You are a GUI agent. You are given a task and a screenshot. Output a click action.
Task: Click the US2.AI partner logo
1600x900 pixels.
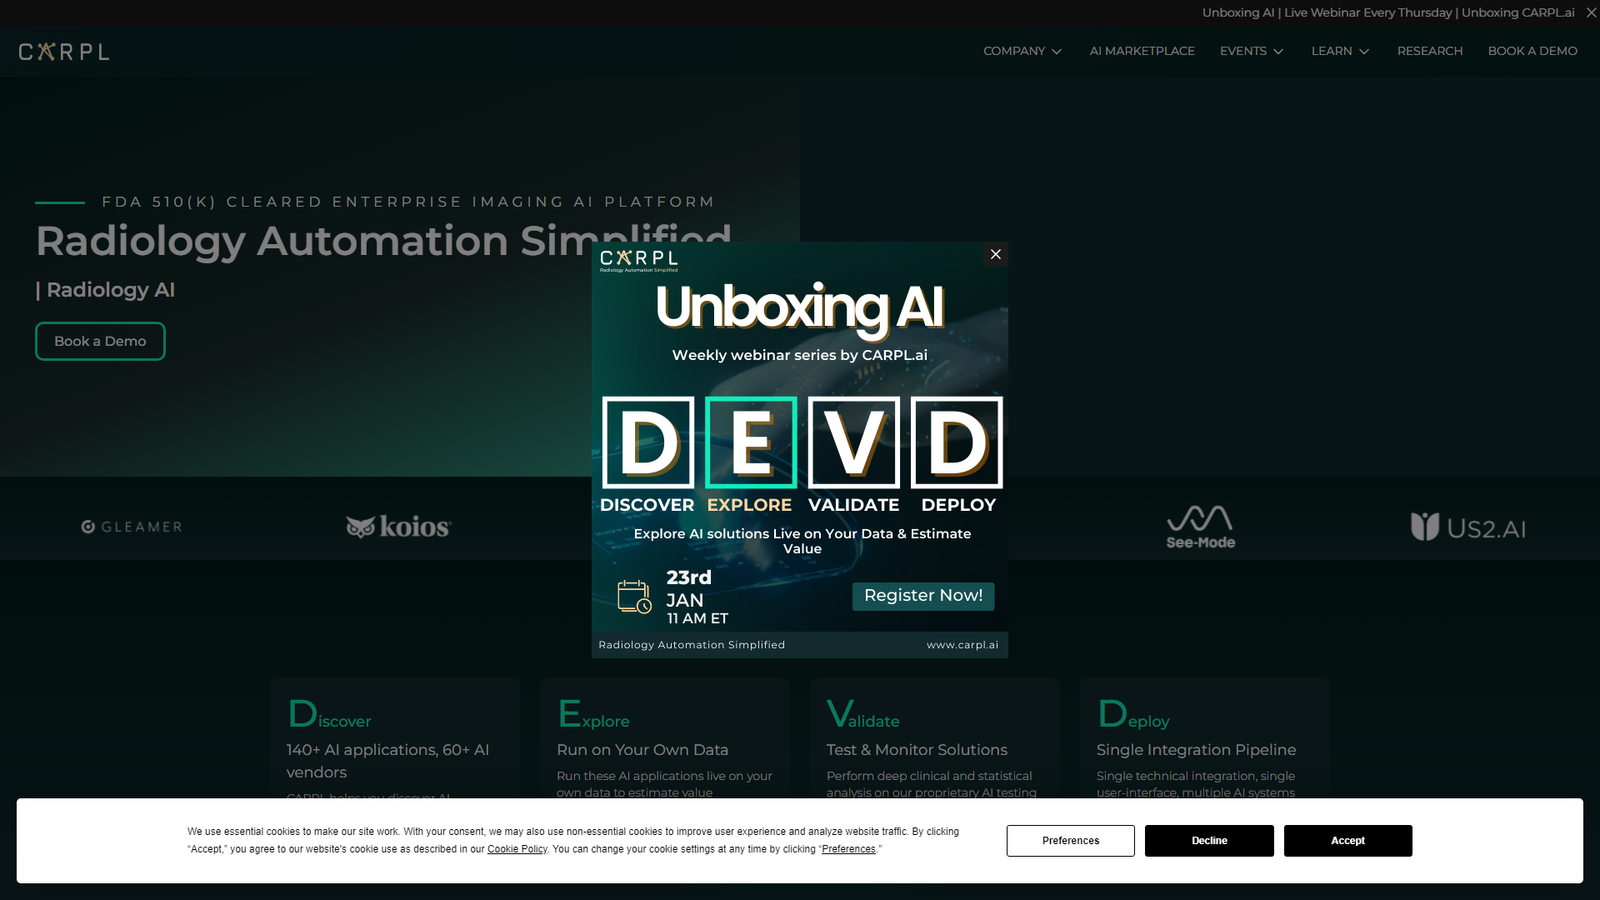click(1467, 527)
